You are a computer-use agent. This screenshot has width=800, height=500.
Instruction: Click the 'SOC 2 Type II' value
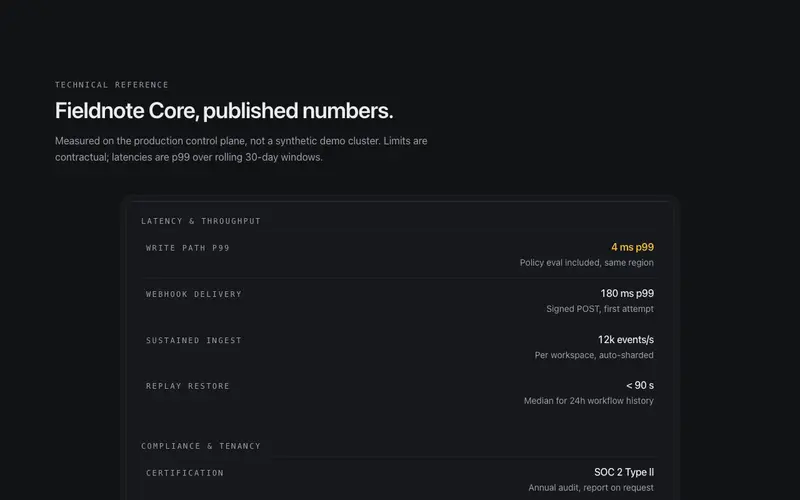(x=624, y=472)
